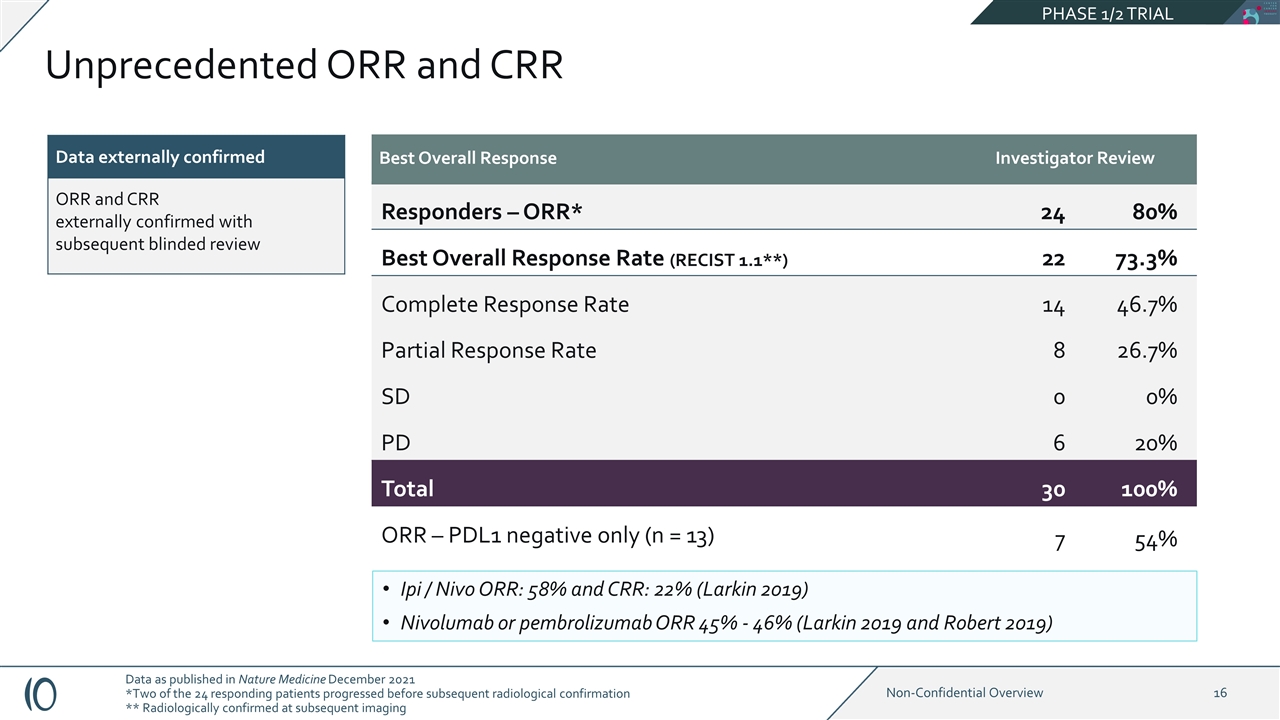Click the slide title Unprecedented ORR and CRR

[x=304, y=66]
